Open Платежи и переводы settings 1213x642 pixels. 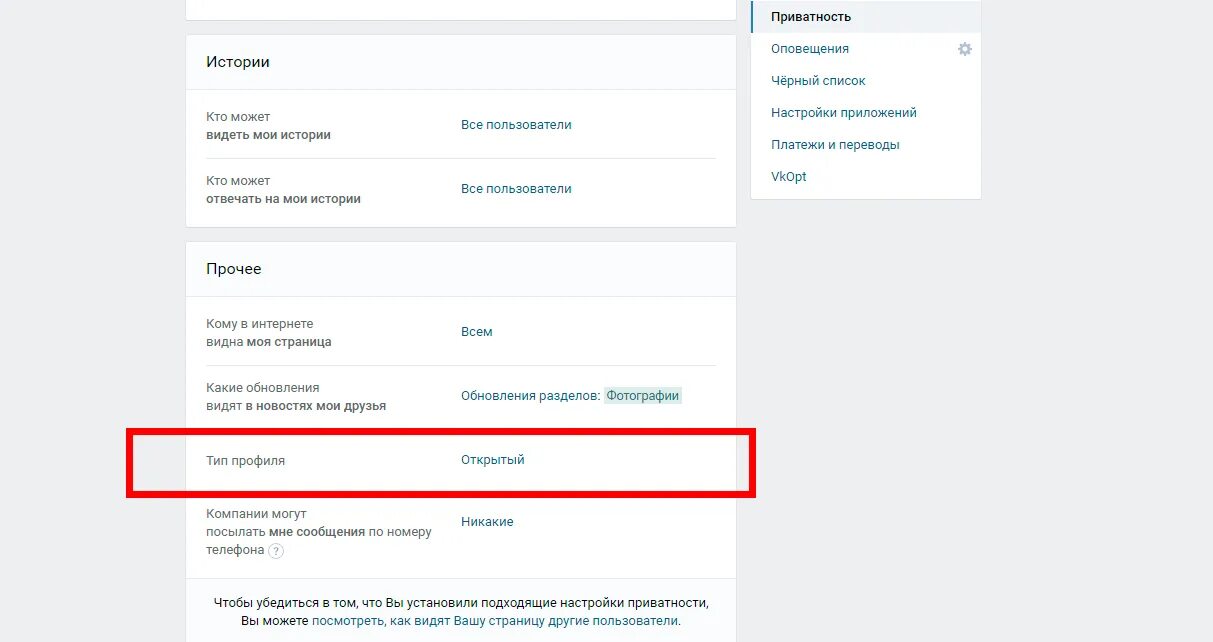[835, 145]
